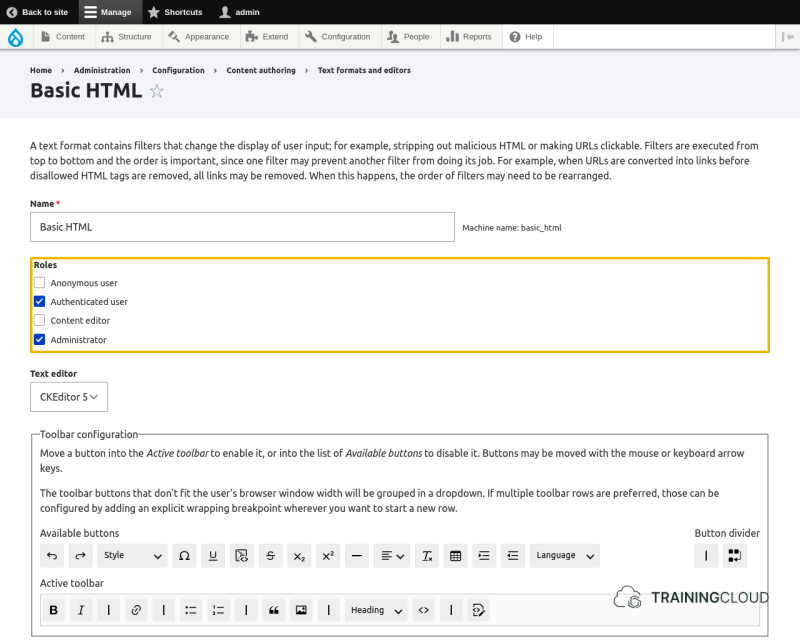Go to Home breadcrumb

click(41, 70)
